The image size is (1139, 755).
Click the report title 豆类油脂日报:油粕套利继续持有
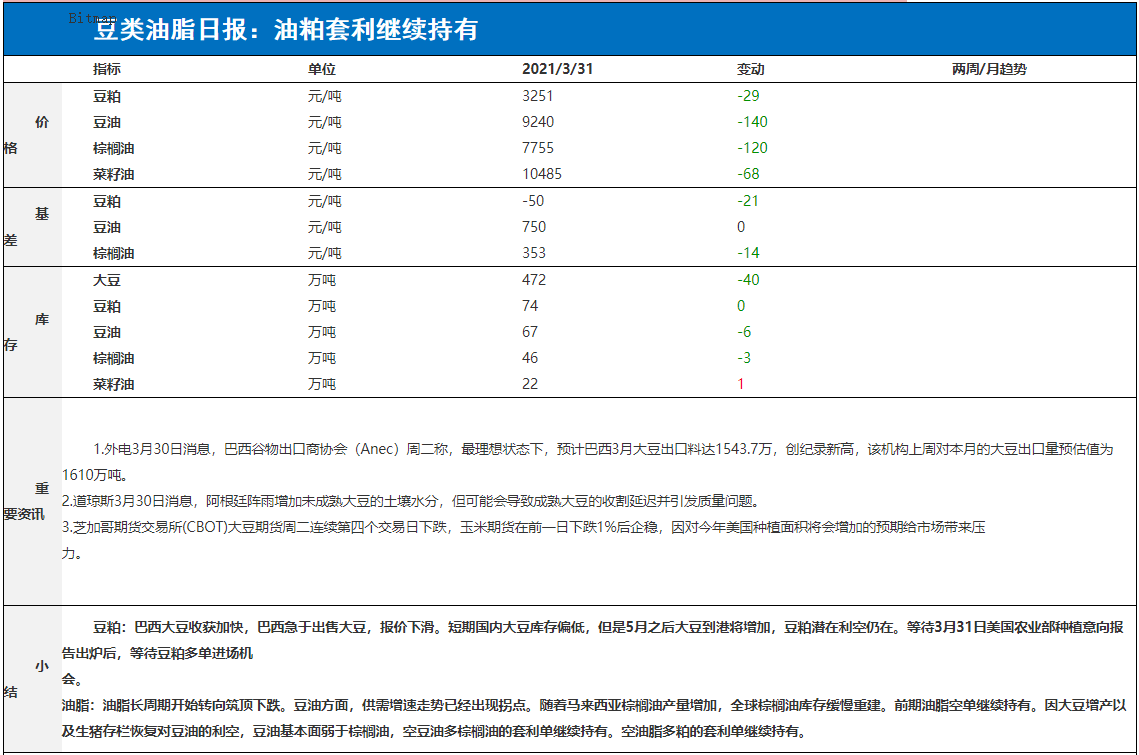click(x=285, y=30)
